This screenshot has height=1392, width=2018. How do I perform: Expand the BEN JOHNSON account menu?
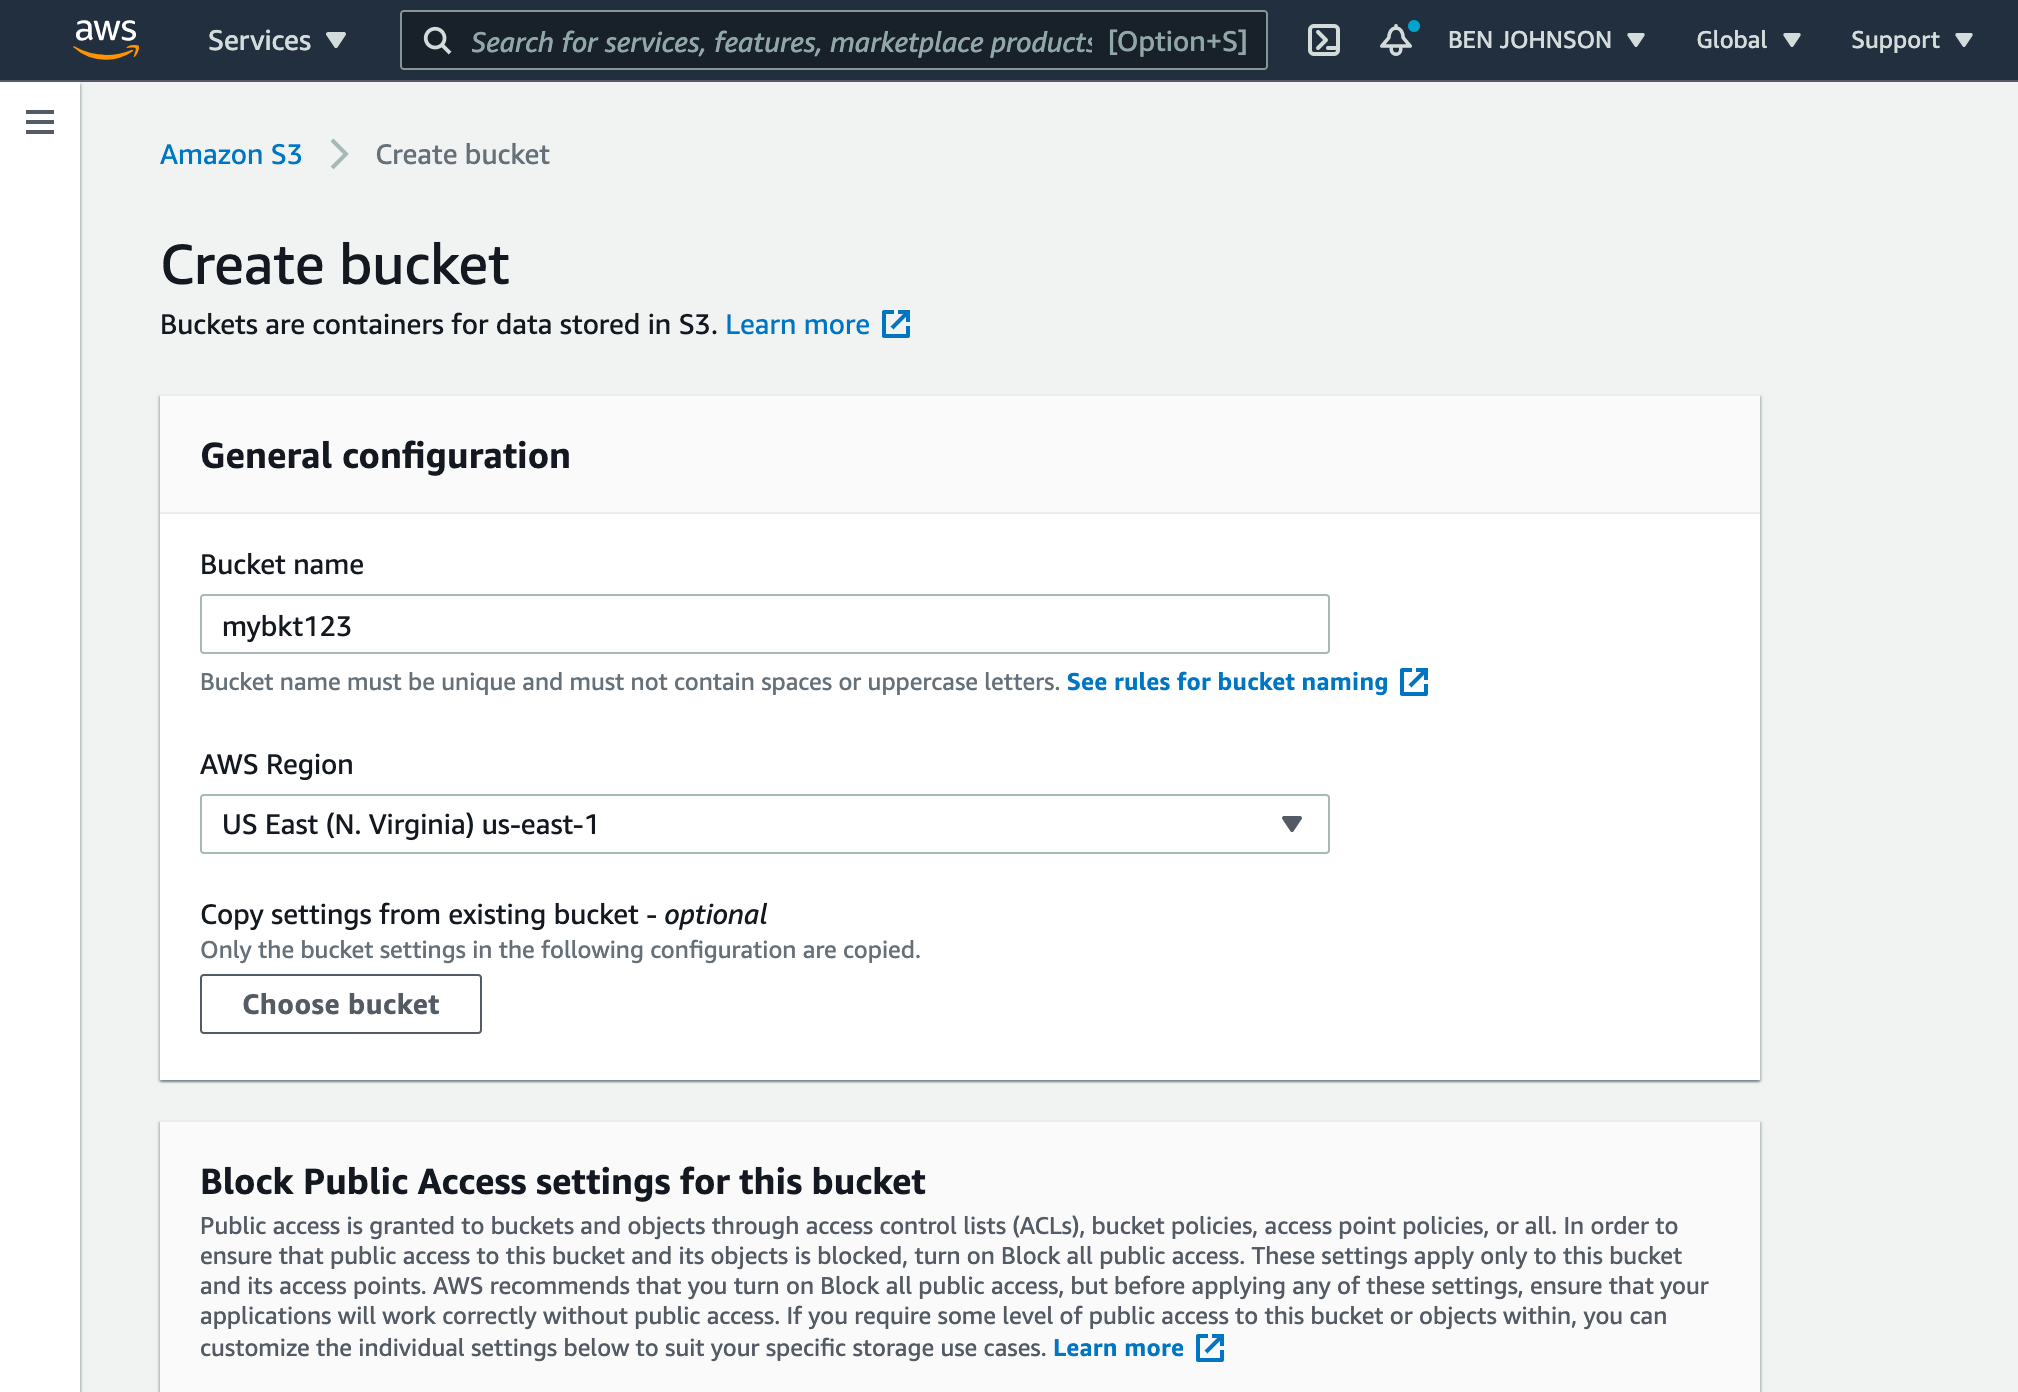[x=1546, y=40]
